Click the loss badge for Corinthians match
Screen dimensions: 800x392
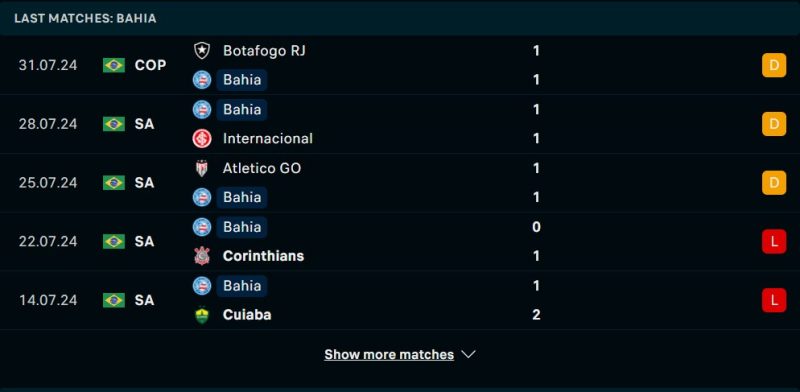click(x=774, y=241)
